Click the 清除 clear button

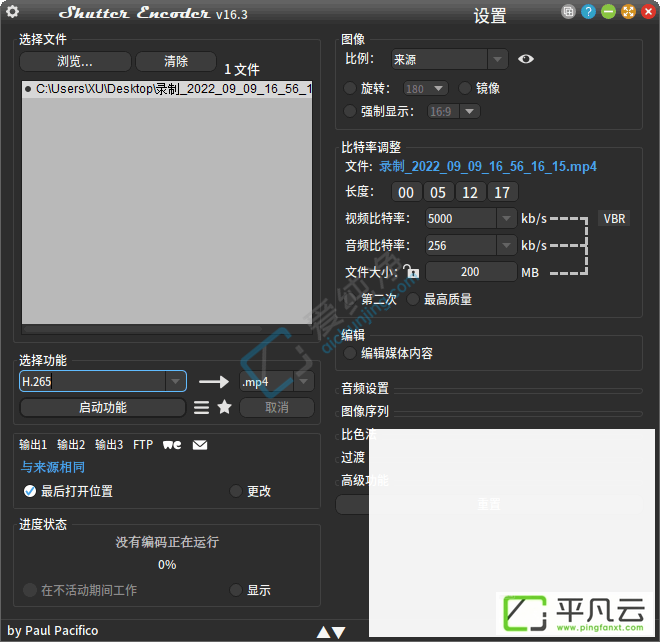176,61
